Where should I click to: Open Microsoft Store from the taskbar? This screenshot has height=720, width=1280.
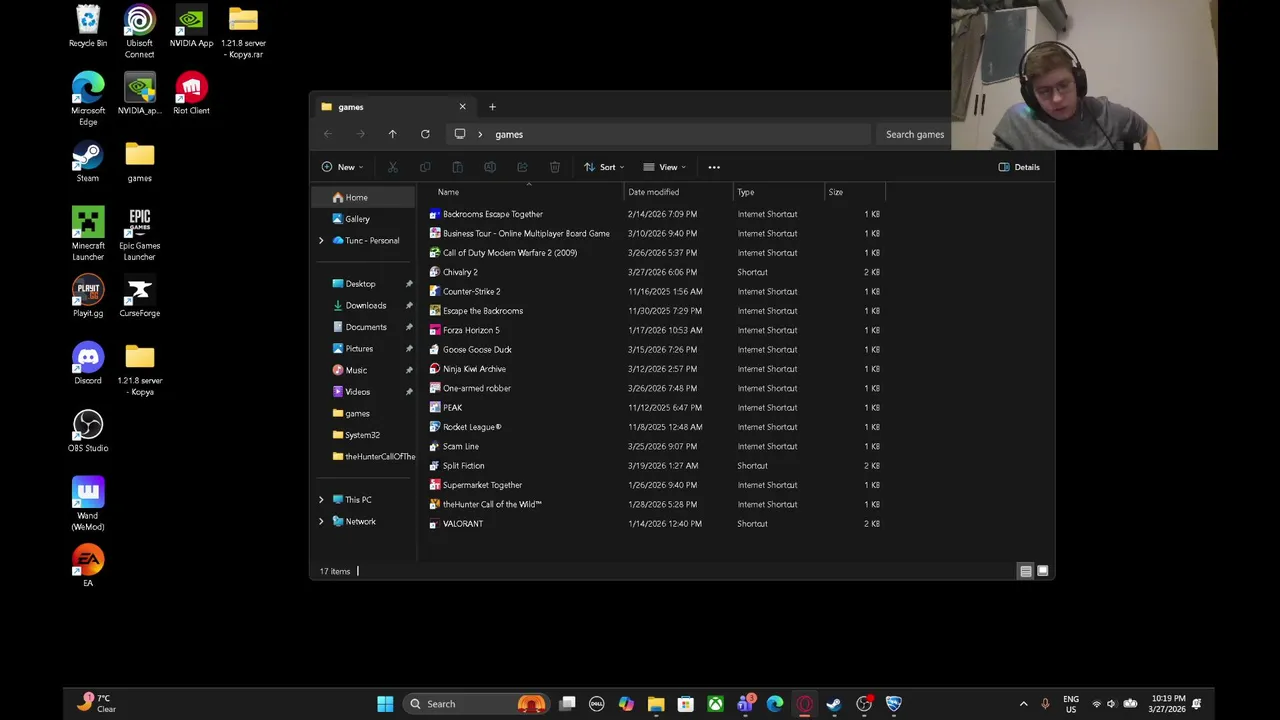tap(686, 704)
